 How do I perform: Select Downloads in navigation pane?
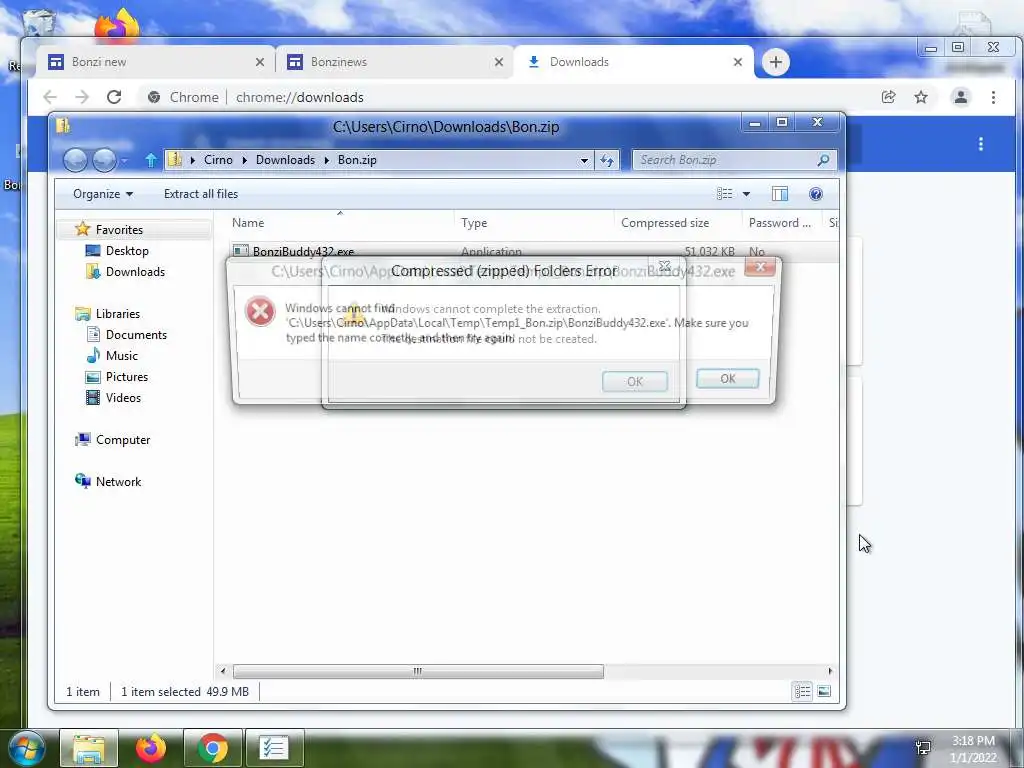tap(135, 272)
